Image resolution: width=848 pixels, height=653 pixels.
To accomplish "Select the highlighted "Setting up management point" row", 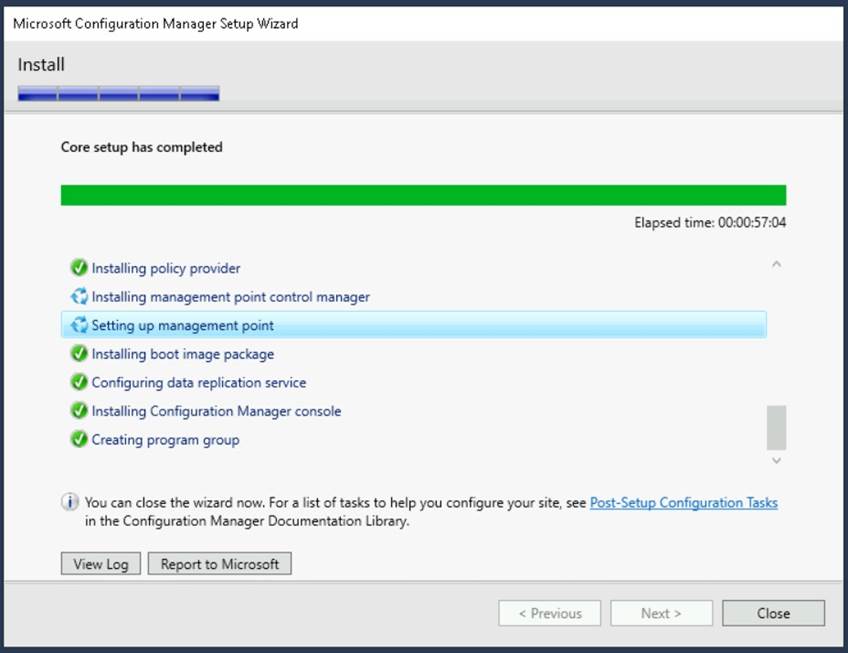I will (x=414, y=325).
